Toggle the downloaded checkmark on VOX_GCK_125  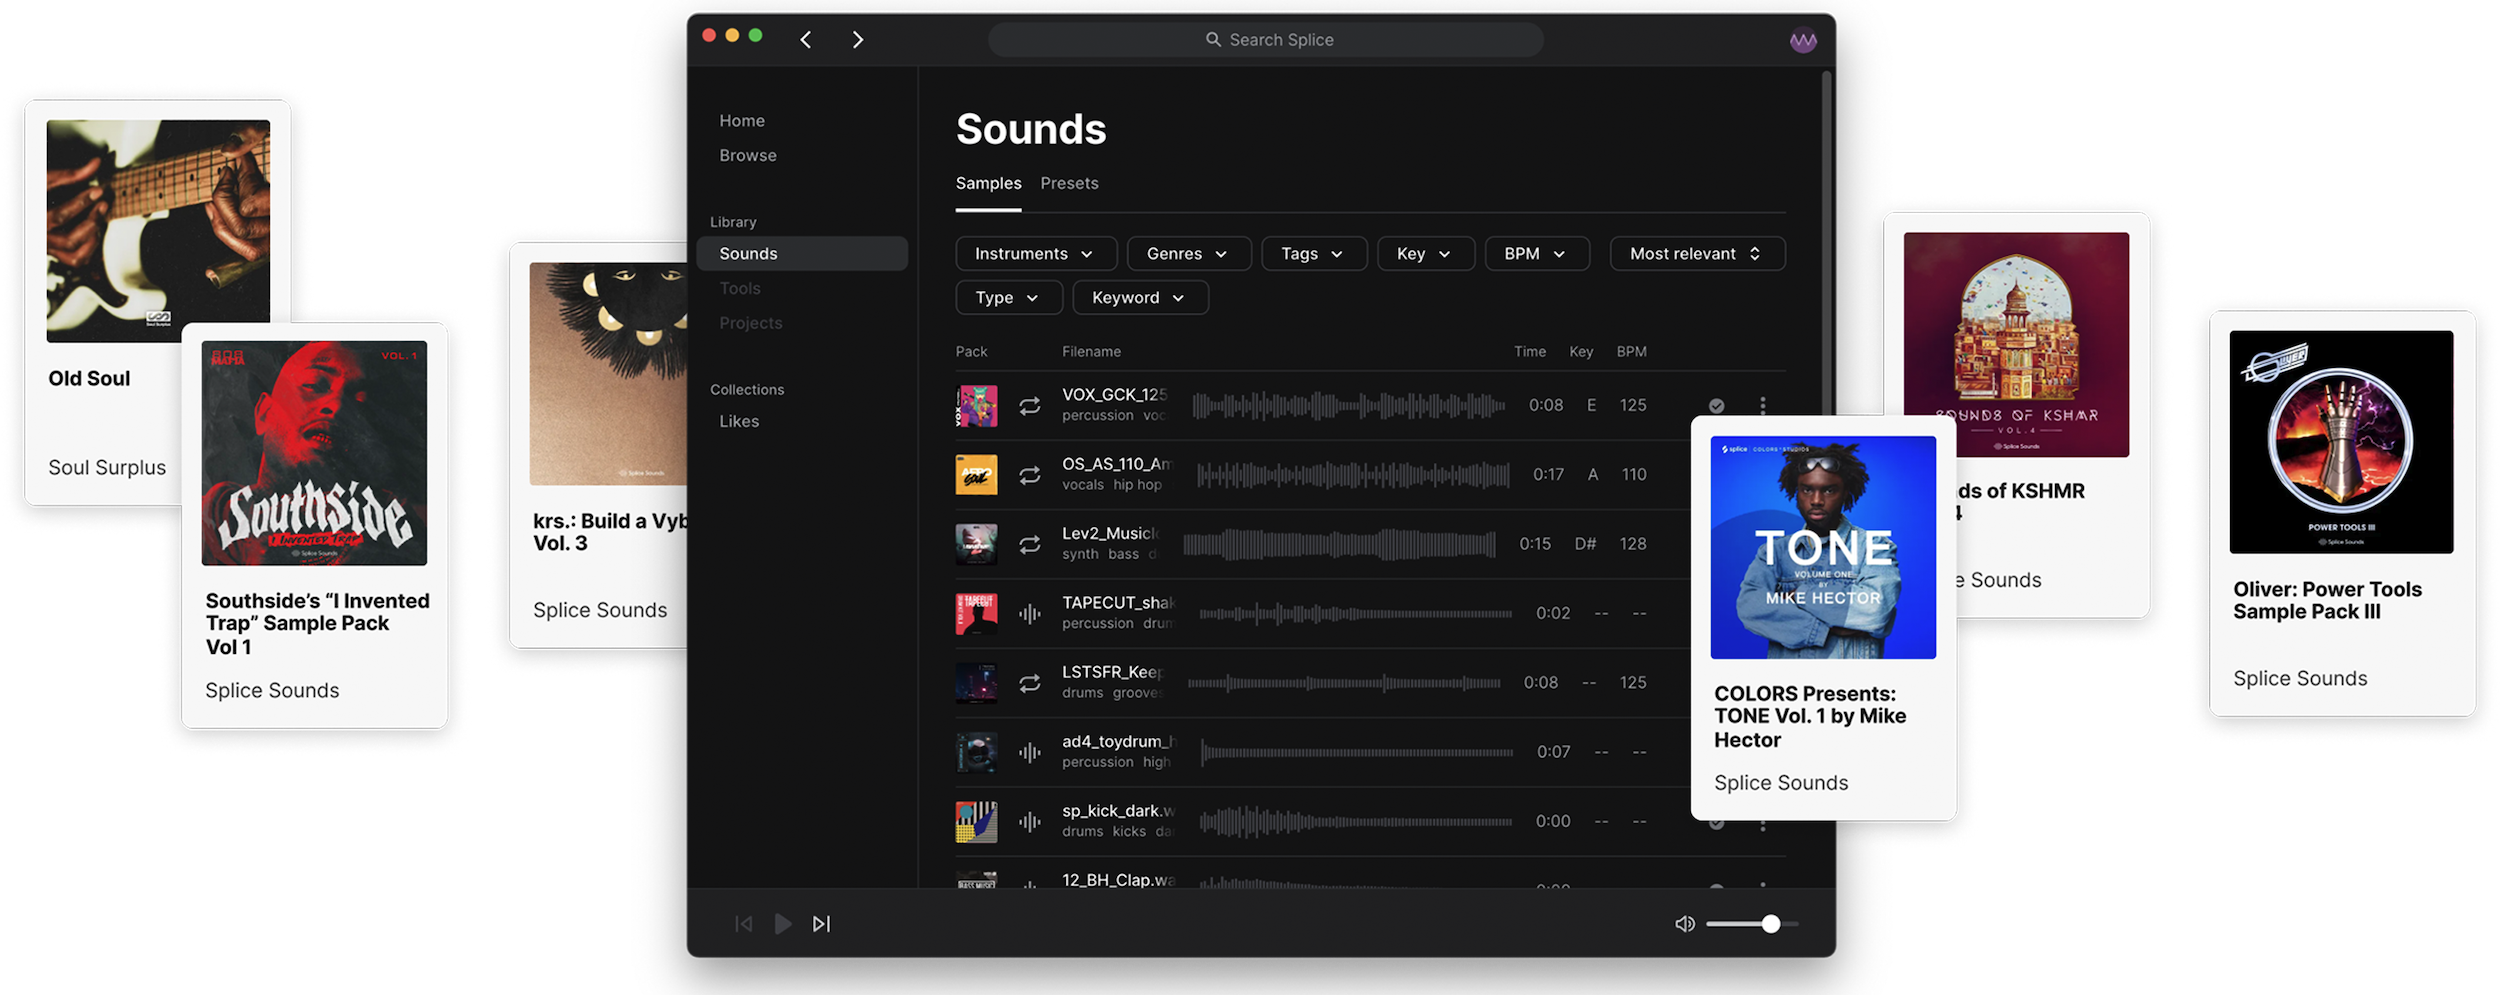[x=1716, y=405]
